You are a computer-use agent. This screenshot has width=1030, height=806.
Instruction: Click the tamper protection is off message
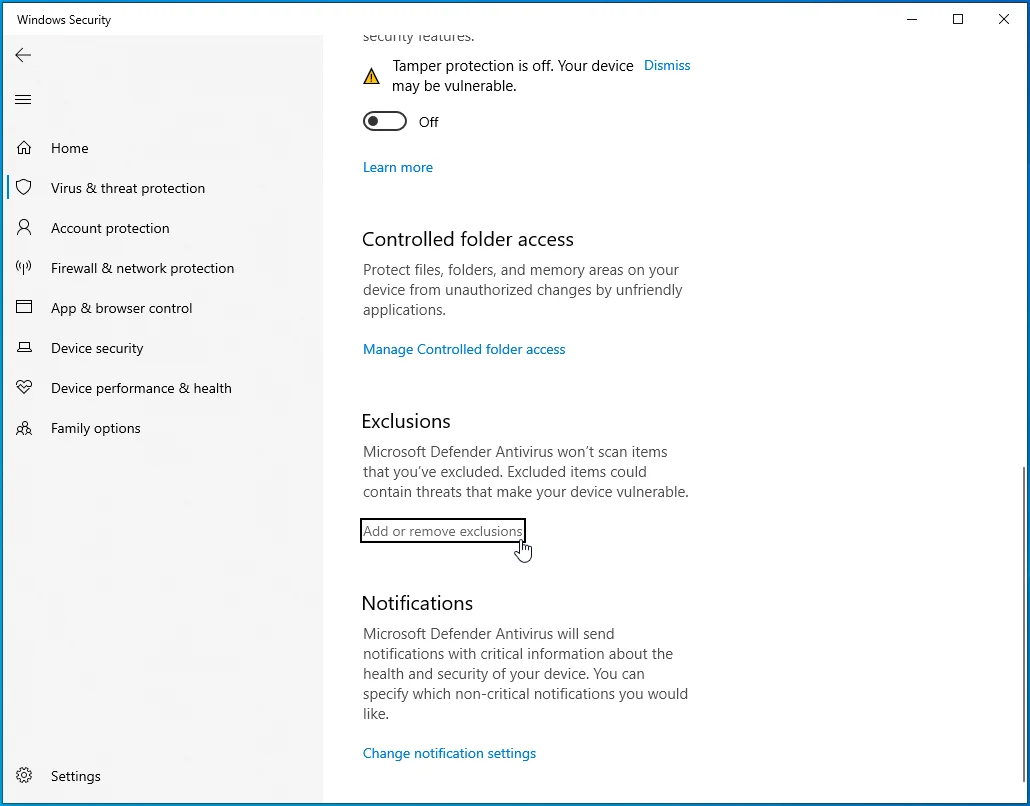[x=513, y=76]
